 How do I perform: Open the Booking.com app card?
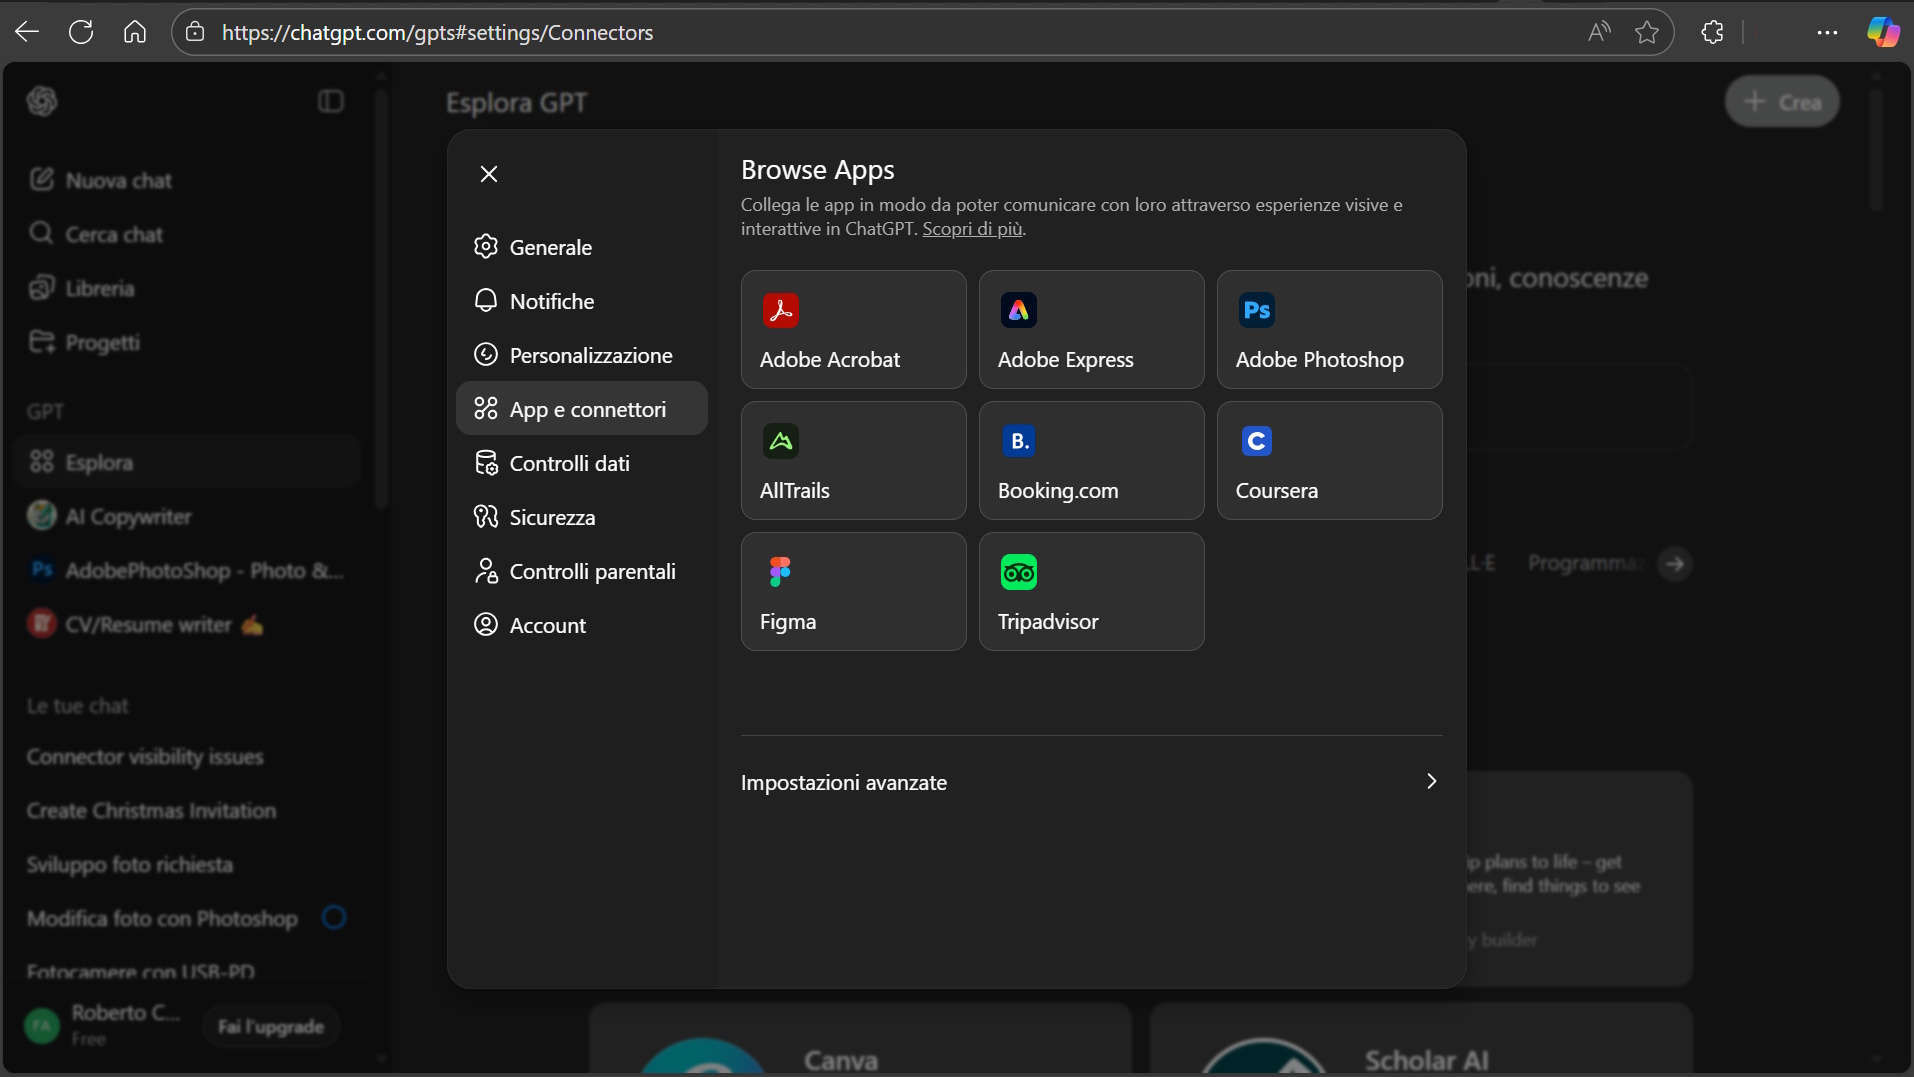click(x=1091, y=461)
